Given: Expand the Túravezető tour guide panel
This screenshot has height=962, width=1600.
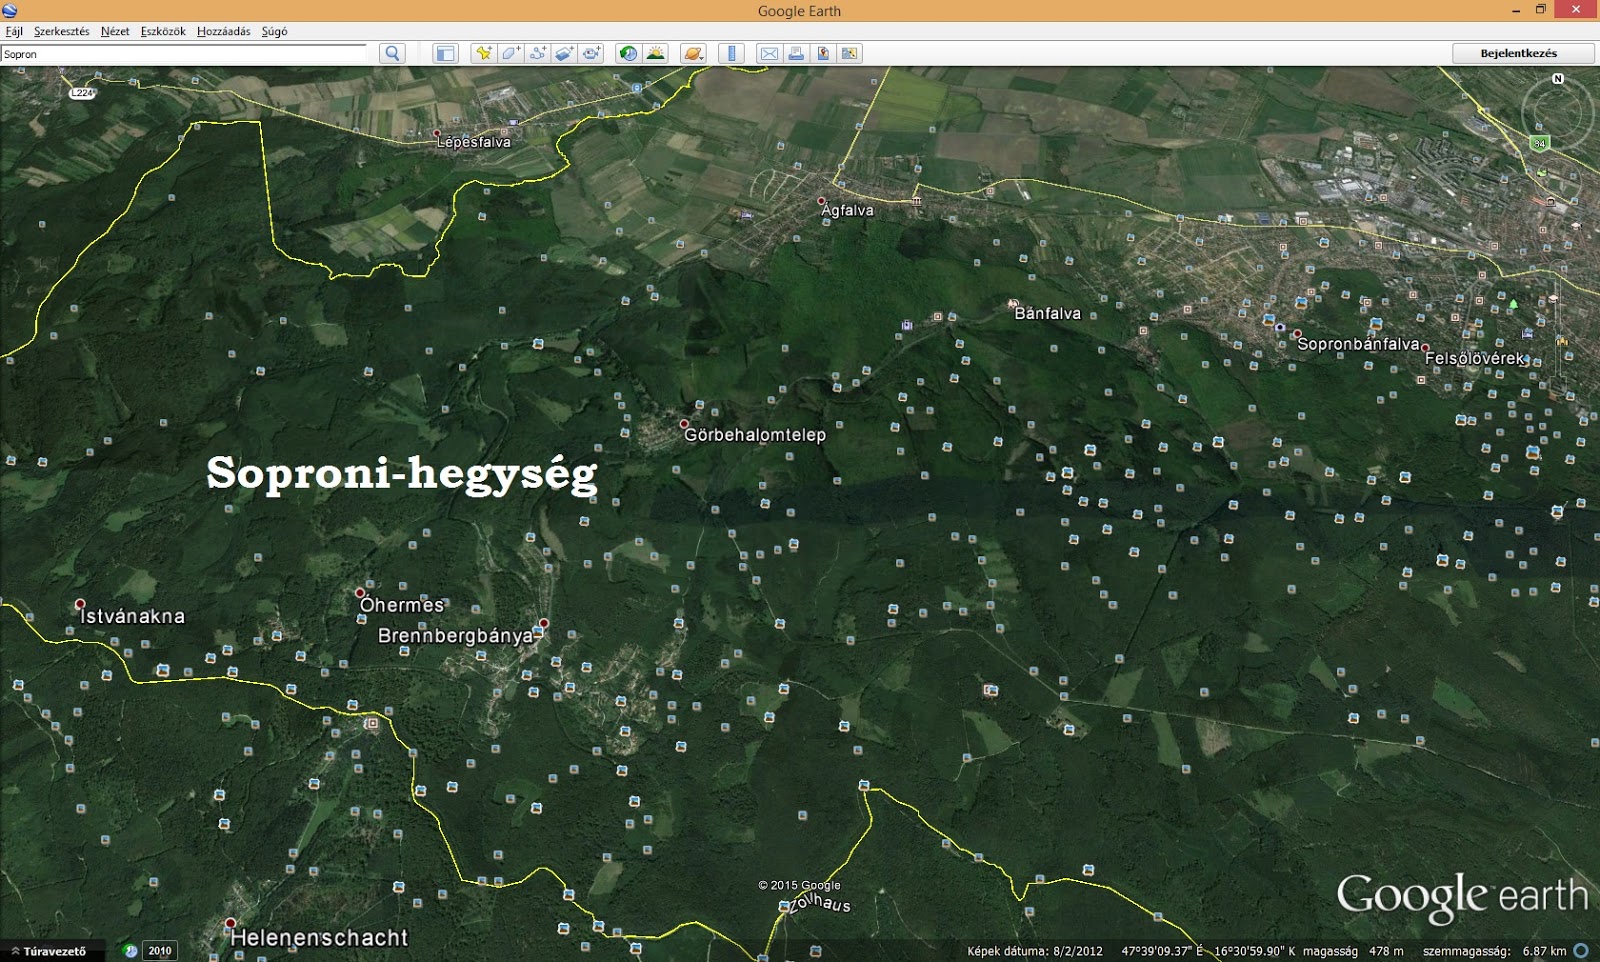Looking at the screenshot, I should [48, 951].
